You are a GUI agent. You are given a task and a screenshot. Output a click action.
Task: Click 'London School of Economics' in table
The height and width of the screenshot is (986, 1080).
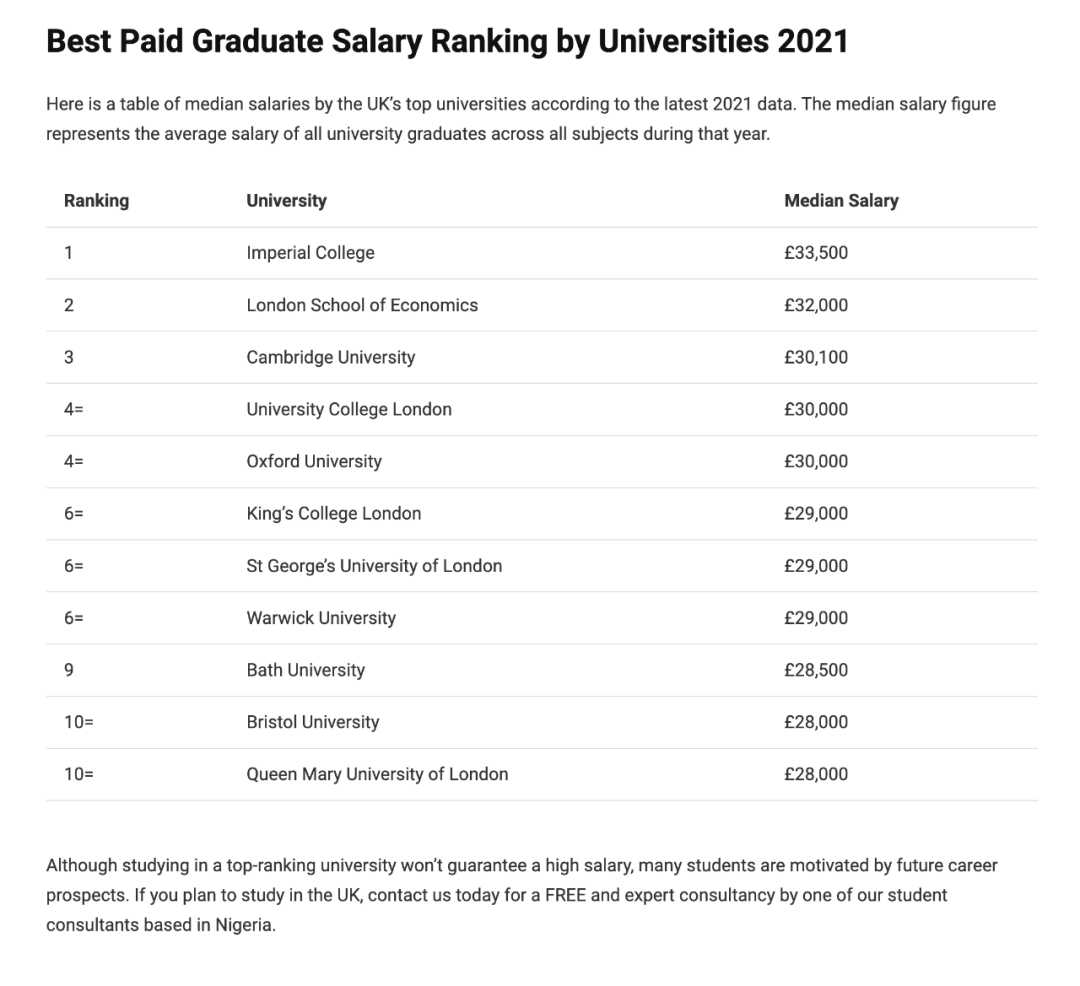pos(362,305)
